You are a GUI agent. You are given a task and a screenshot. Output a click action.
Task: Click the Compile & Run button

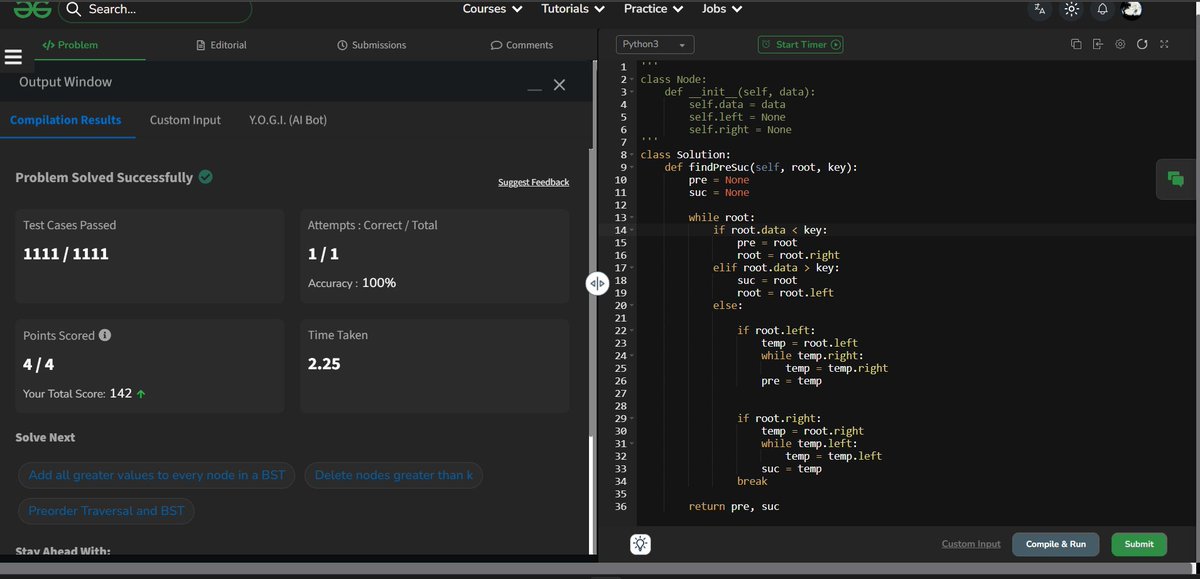(1055, 544)
